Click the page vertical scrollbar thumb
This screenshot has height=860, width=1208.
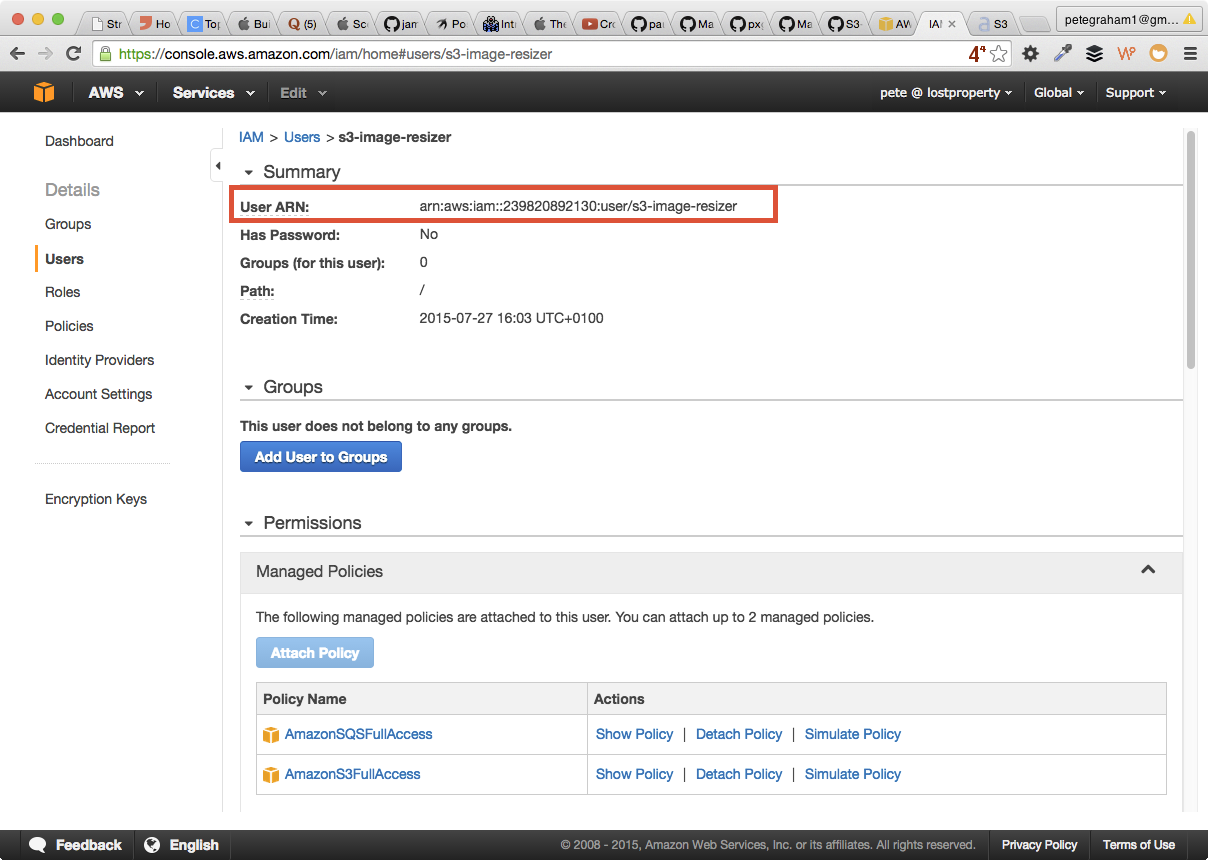[x=1190, y=249]
